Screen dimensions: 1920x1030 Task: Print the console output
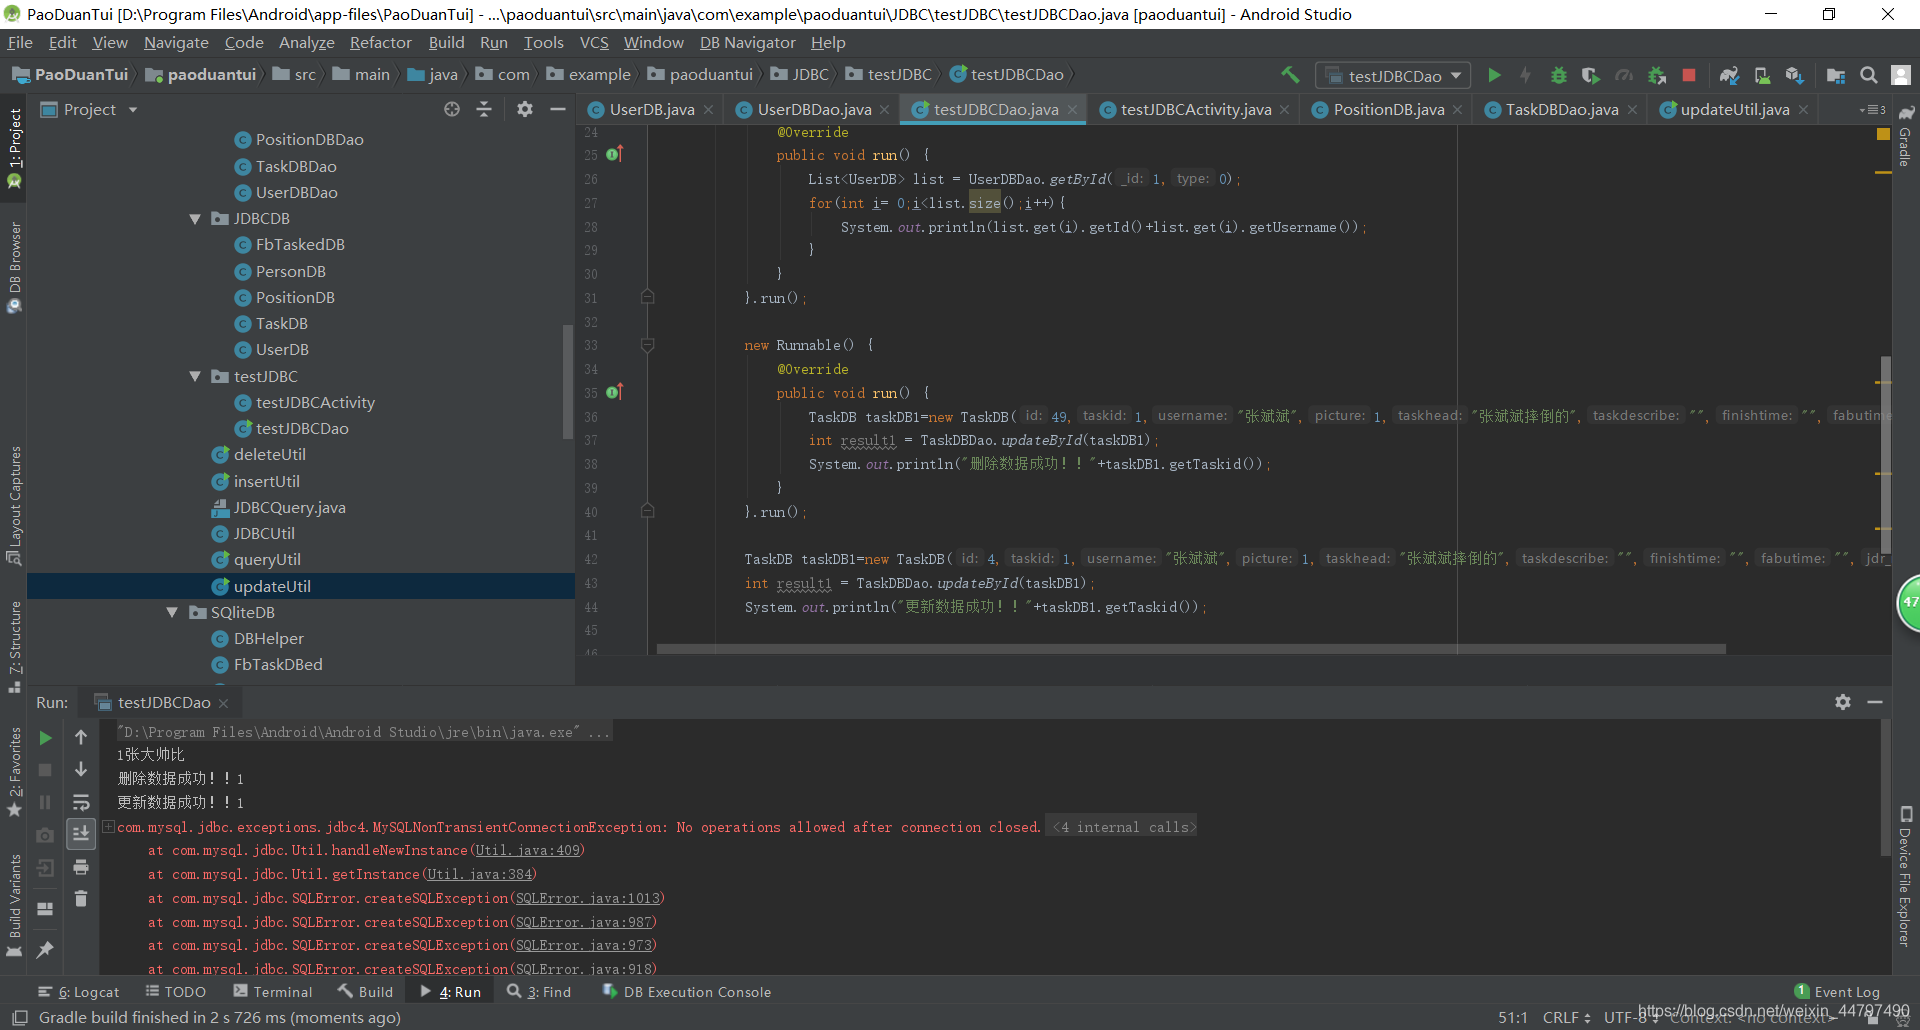[x=81, y=867]
